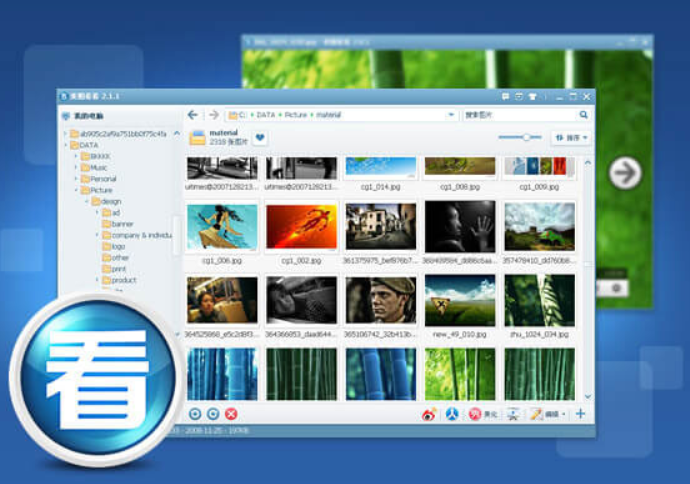Expand the DATA folder tree arrow

pos(66,145)
